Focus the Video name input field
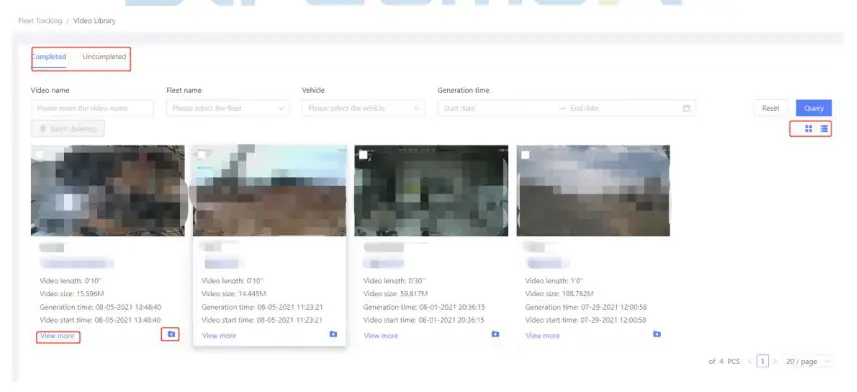 click(x=92, y=108)
